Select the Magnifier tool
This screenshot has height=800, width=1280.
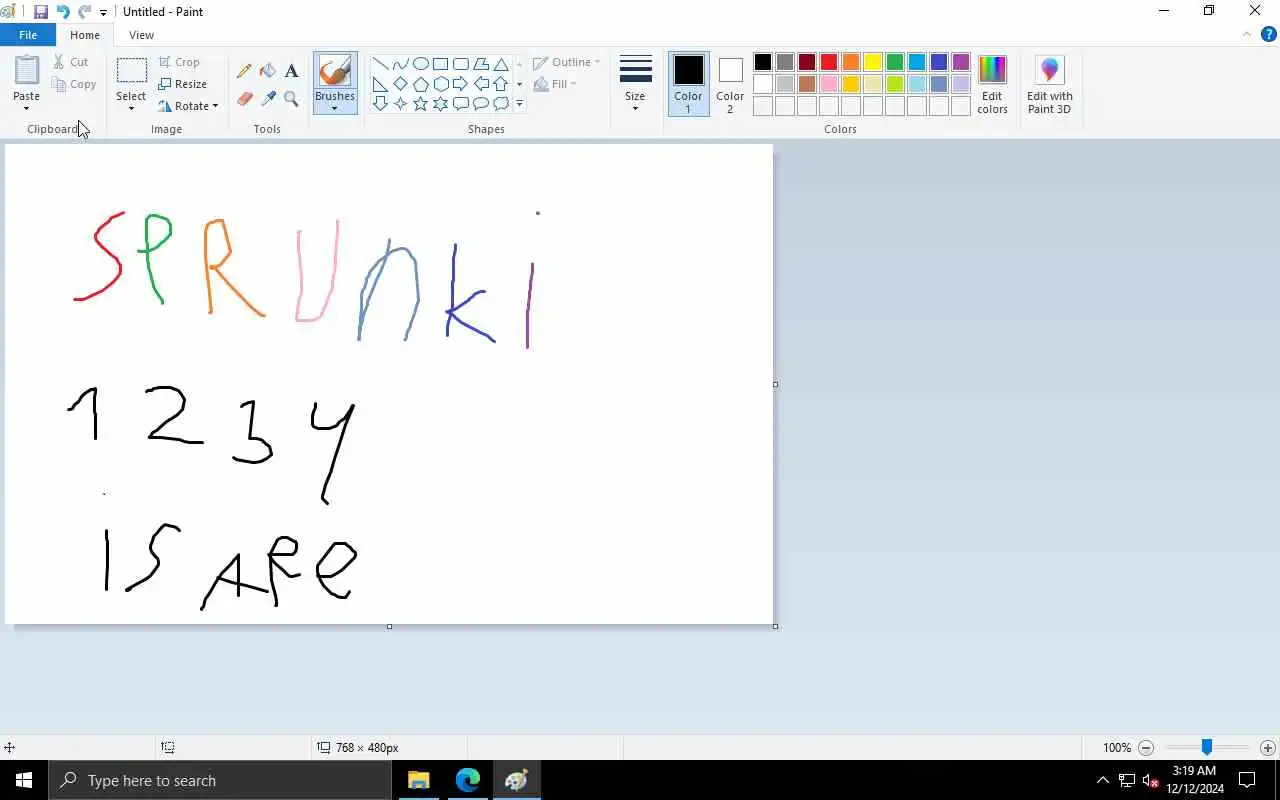[291, 98]
